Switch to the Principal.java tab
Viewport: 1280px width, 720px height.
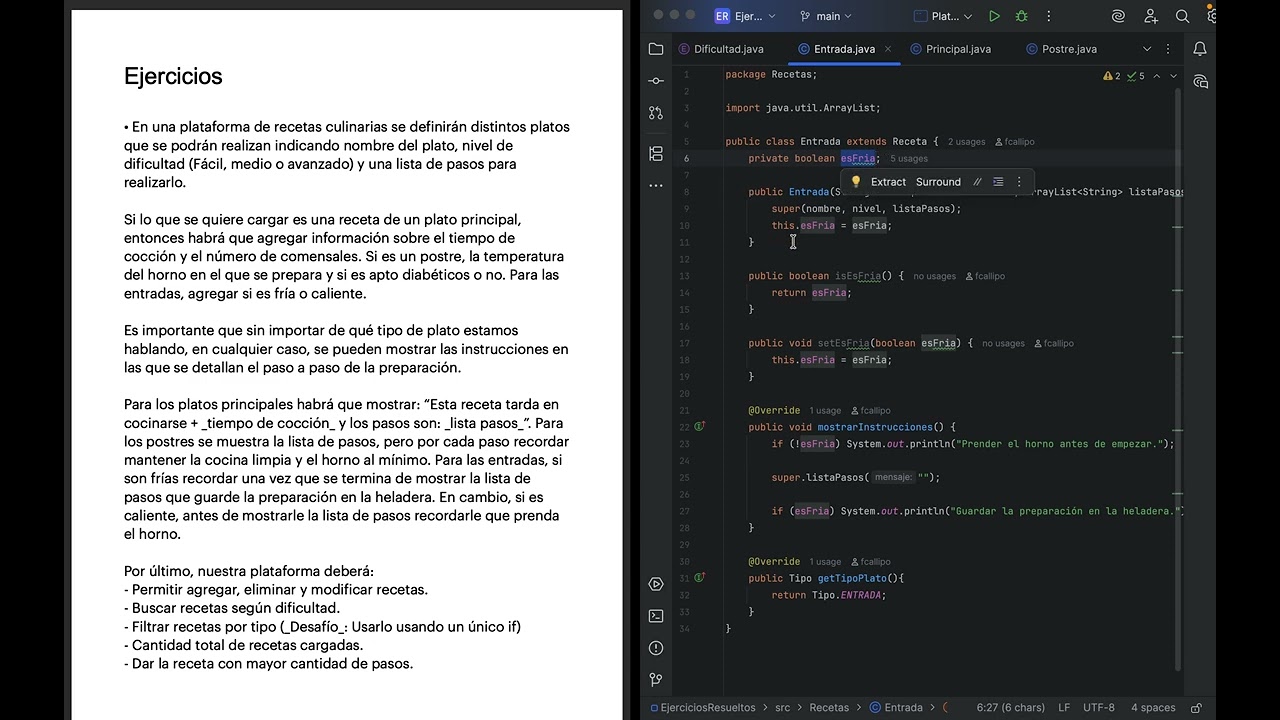[x=950, y=49]
